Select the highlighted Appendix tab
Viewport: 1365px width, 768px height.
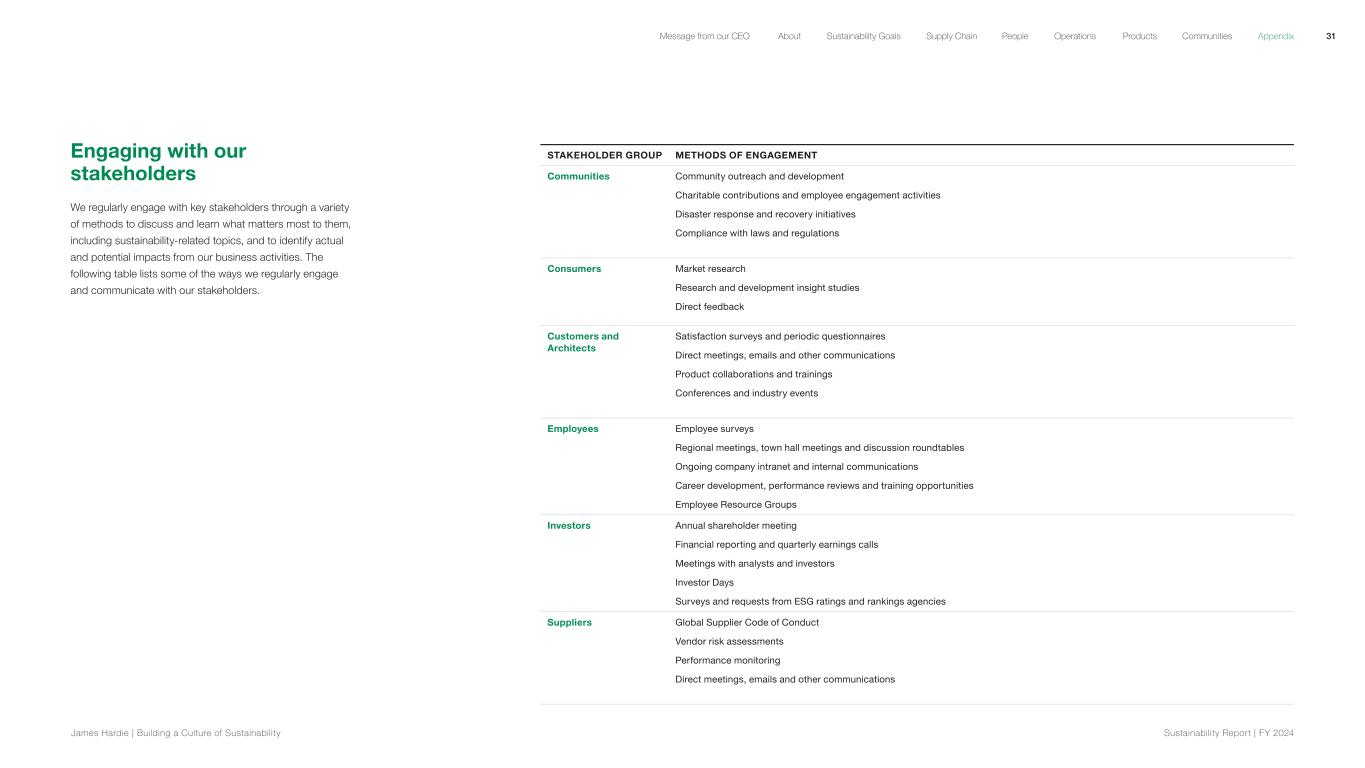click(1275, 36)
